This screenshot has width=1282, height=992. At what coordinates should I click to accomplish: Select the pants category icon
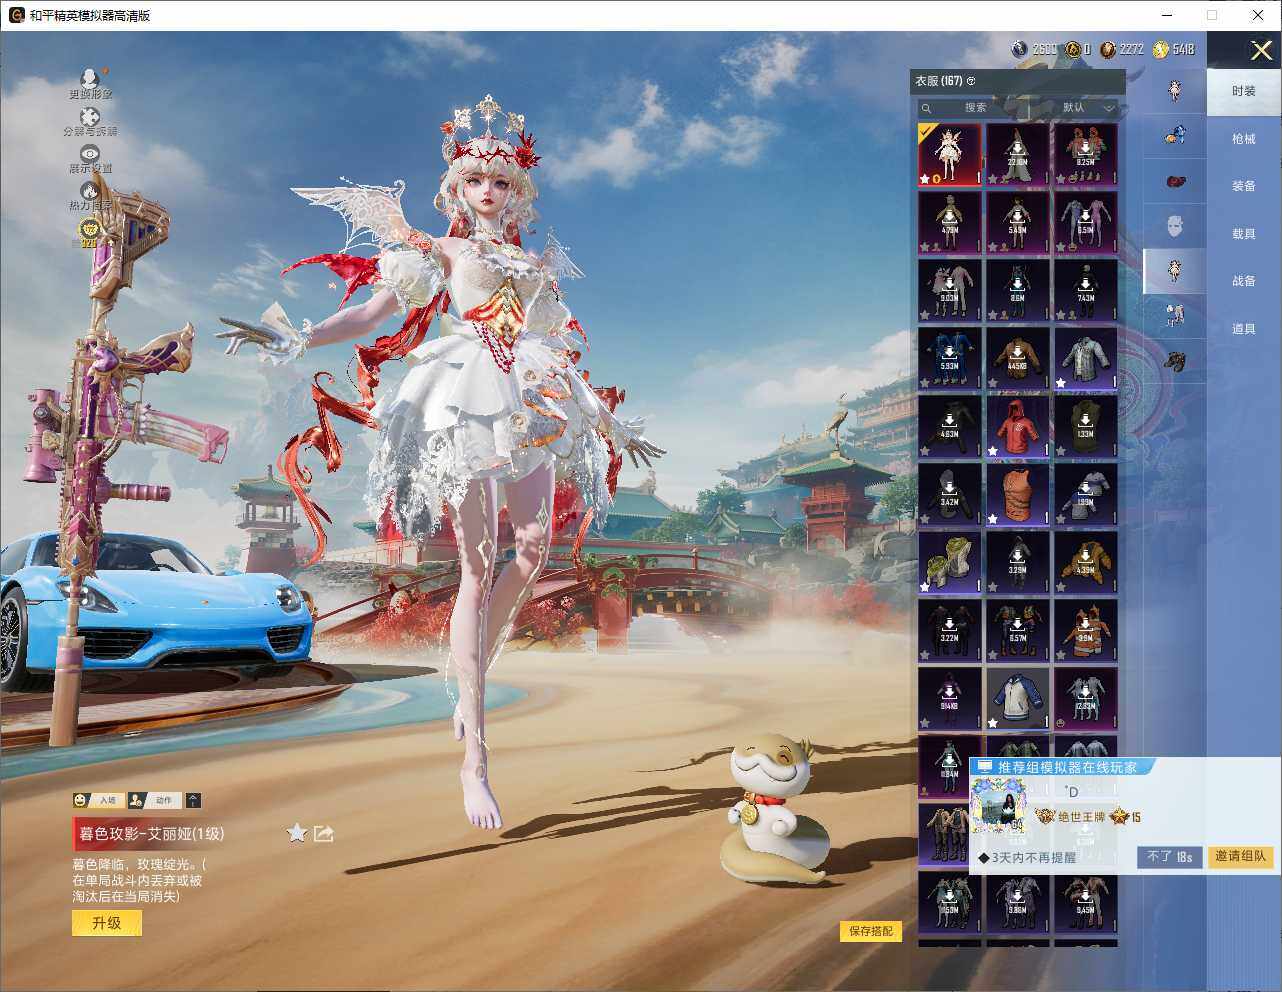pos(1175,316)
